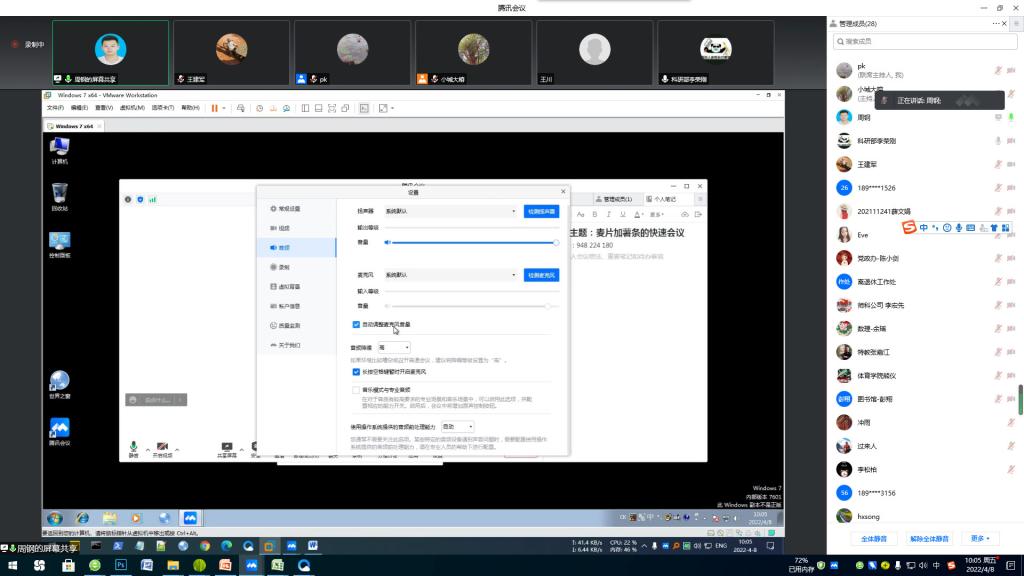Enable the music mode and professional audio checkbox
The image size is (1024, 576).
(x=356, y=390)
